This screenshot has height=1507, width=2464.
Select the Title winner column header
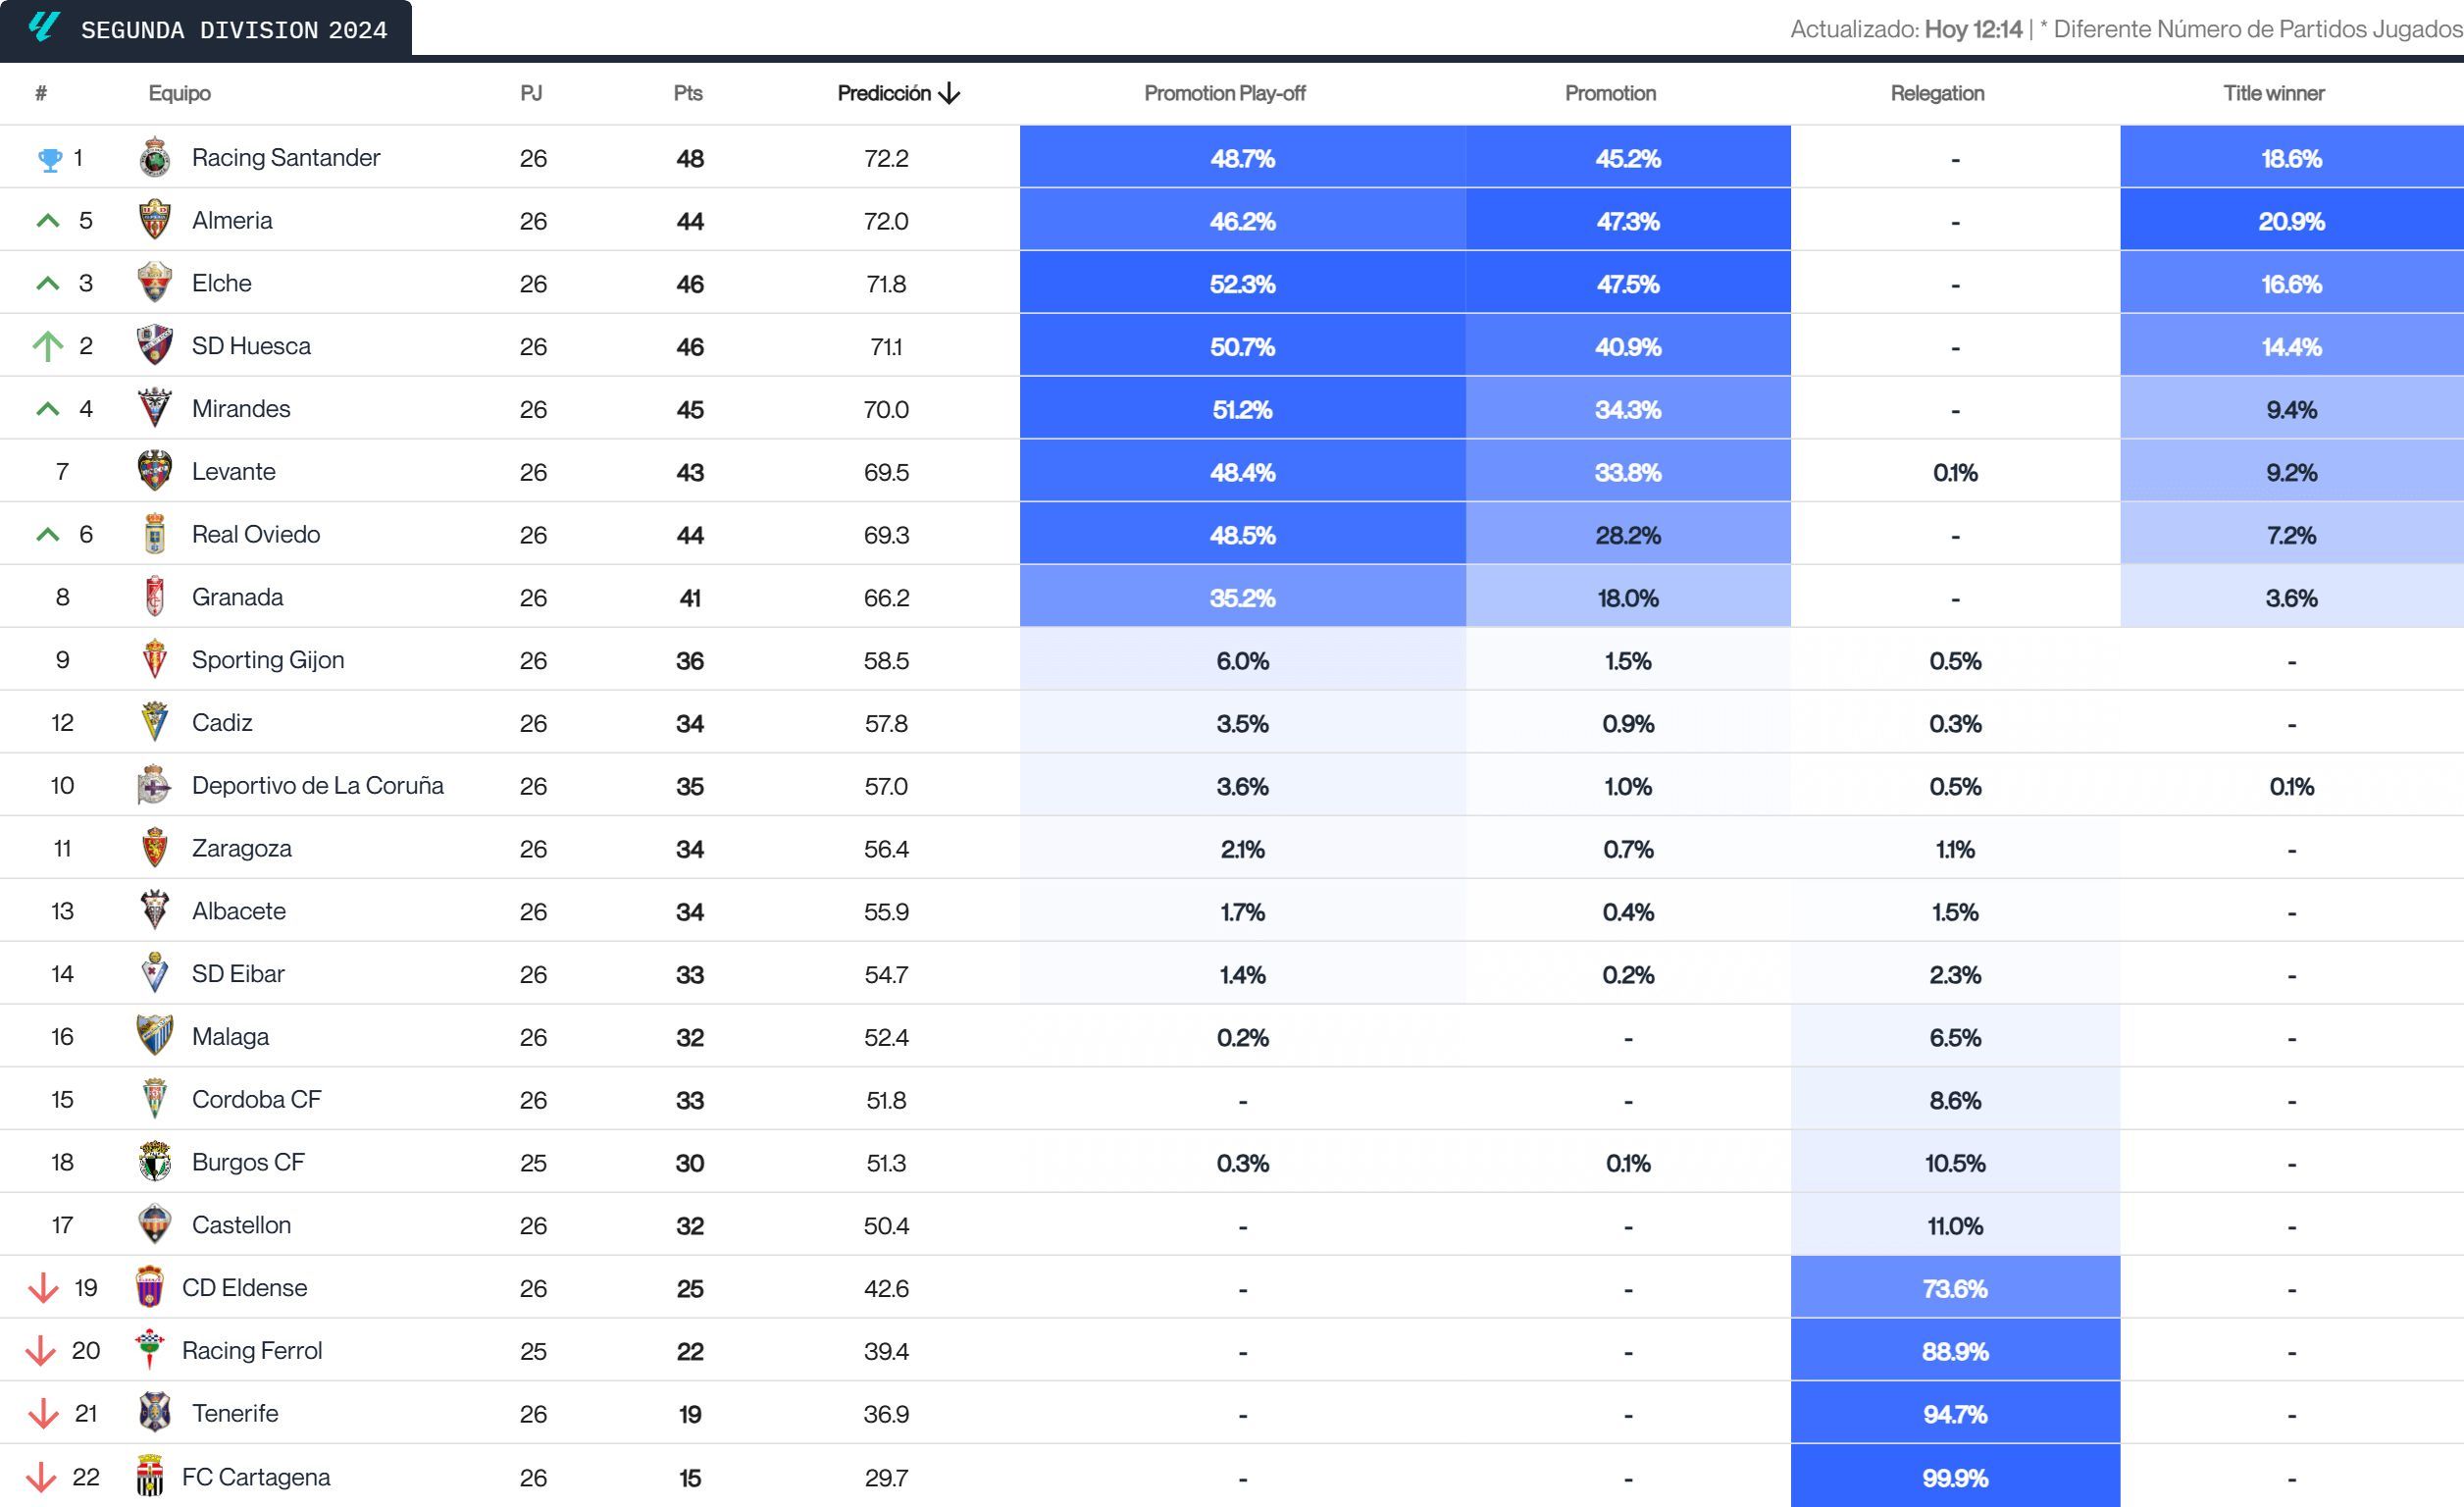[x=2273, y=94]
